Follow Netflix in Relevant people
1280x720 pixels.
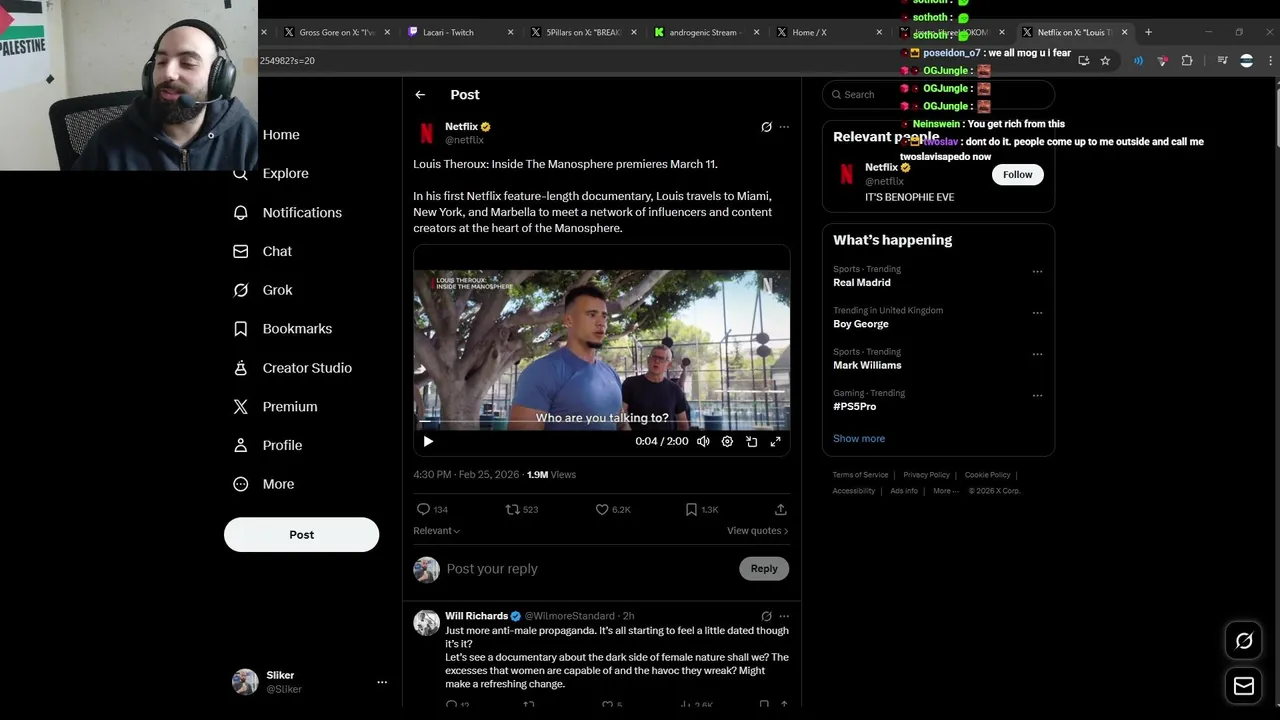(1017, 174)
